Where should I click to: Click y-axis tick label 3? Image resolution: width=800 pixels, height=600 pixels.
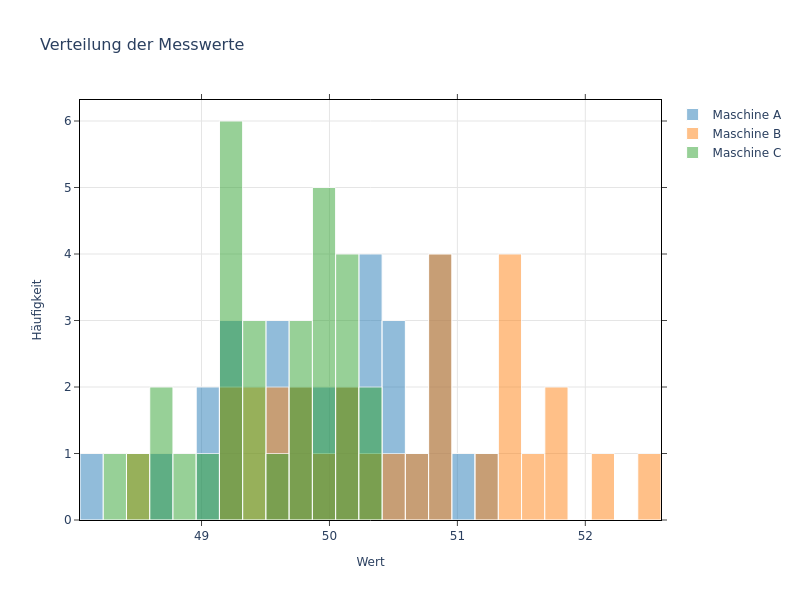click(x=68, y=320)
